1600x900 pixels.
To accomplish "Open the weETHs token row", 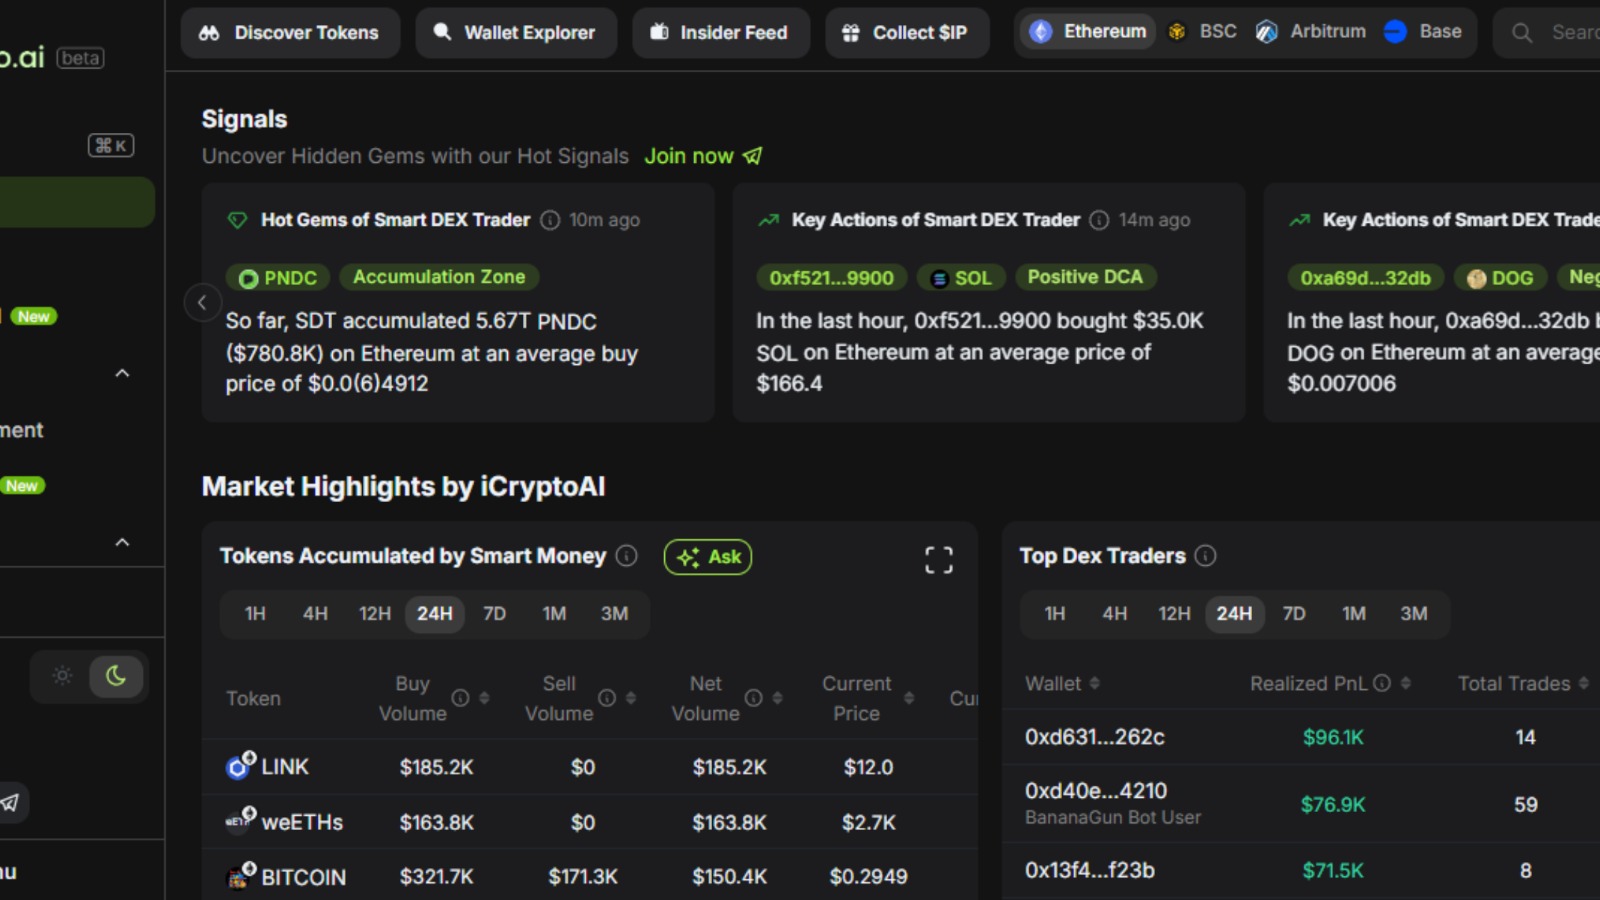I will (590, 822).
